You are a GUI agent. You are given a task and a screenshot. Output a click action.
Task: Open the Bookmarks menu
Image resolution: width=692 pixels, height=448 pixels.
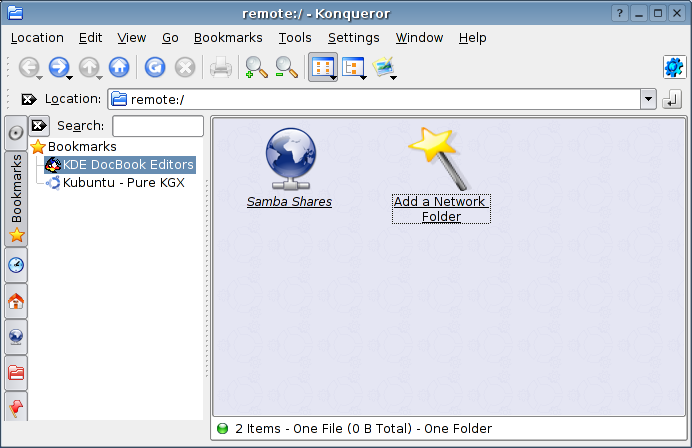point(228,38)
